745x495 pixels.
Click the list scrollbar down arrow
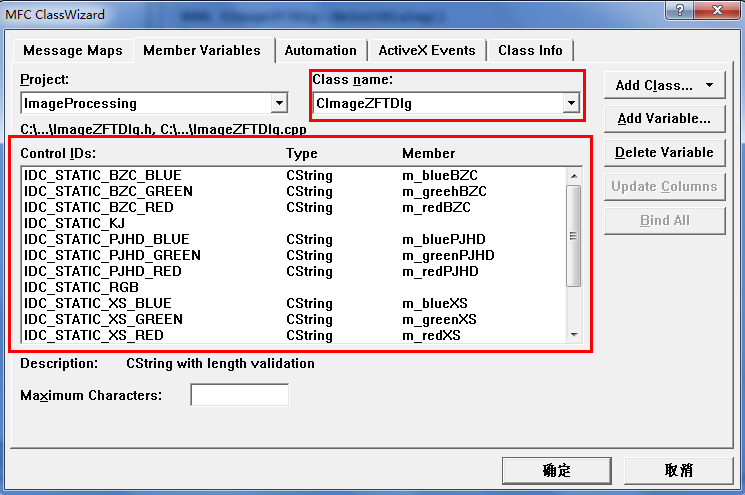coord(574,335)
